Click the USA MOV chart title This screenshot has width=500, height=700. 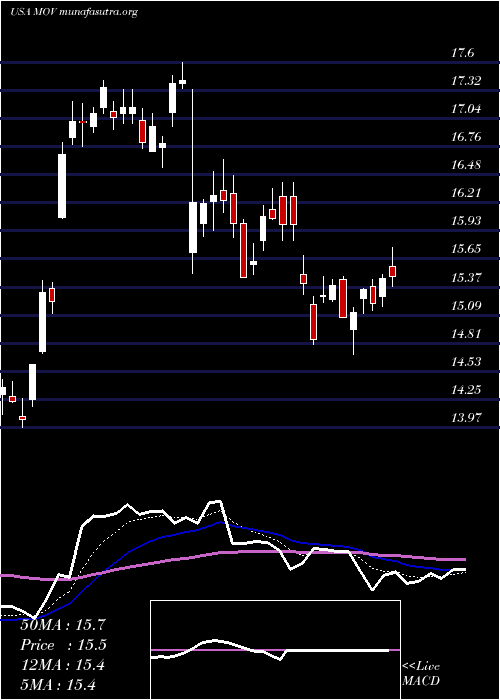pyautogui.click(x=73, y=12)
